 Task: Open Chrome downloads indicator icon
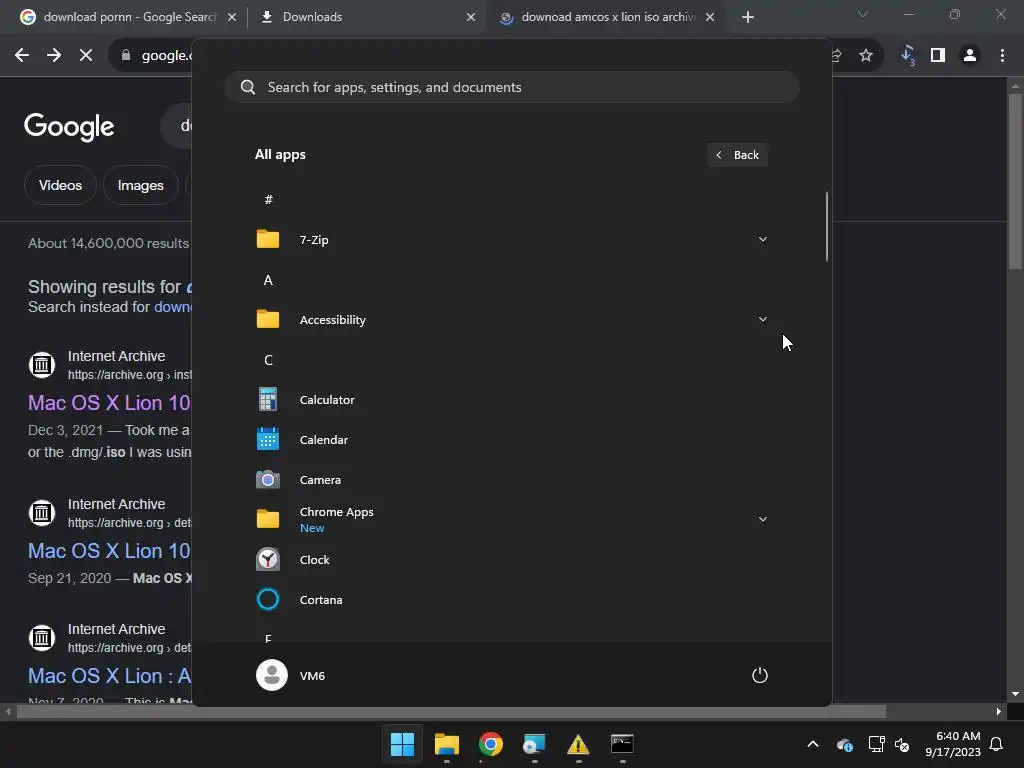(x=908, y=56)
